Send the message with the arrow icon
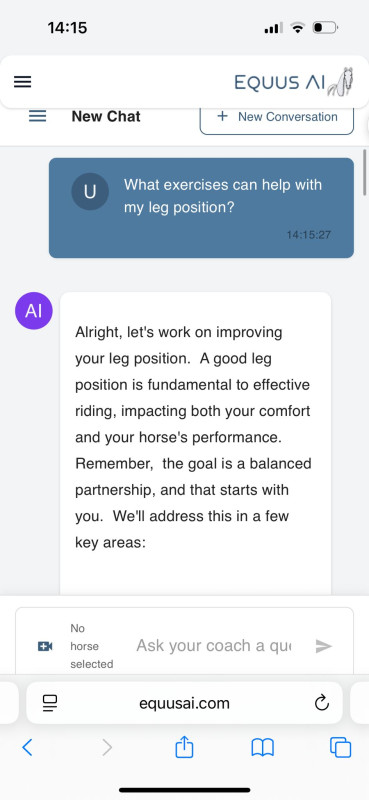This screenshot has height=800, width=369. click(324, 646)
